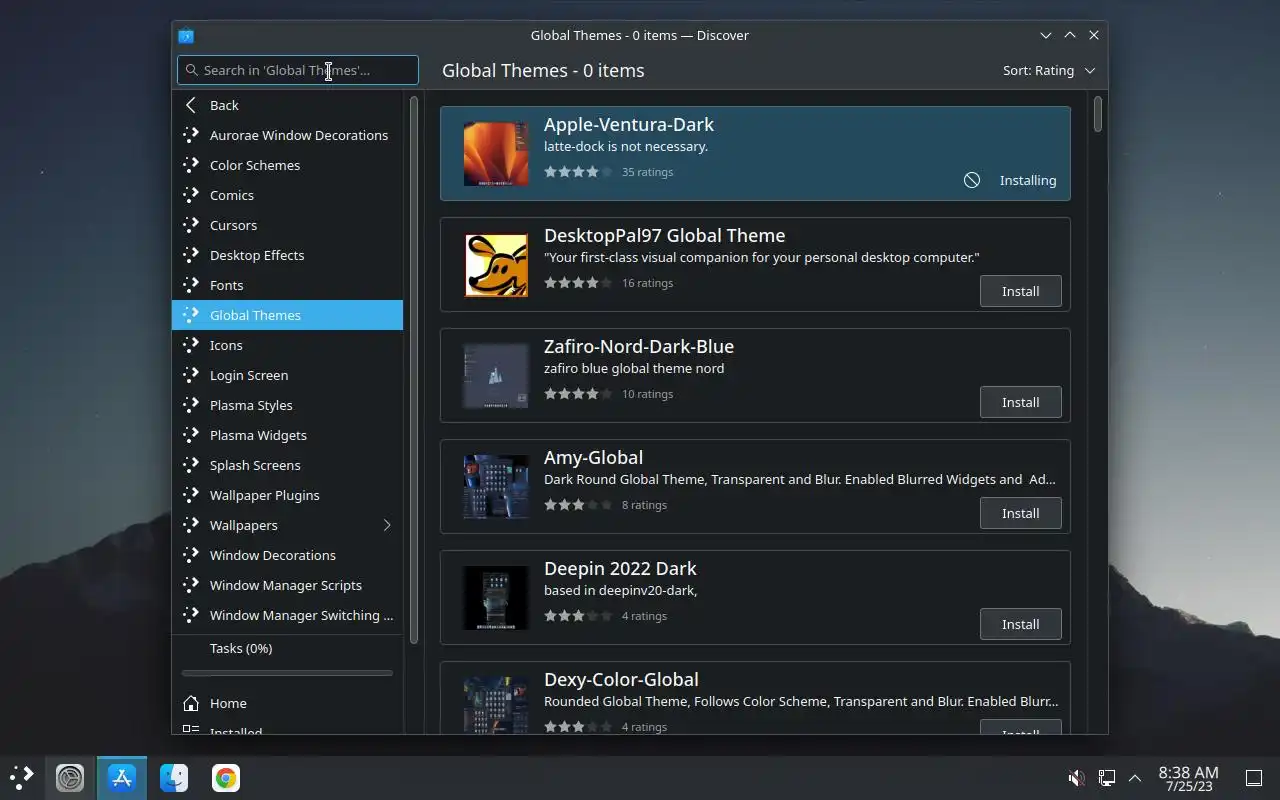Launch Google Chrome from taskbar
Screen dimensions: 1280x800
click(x=226, y=777)
